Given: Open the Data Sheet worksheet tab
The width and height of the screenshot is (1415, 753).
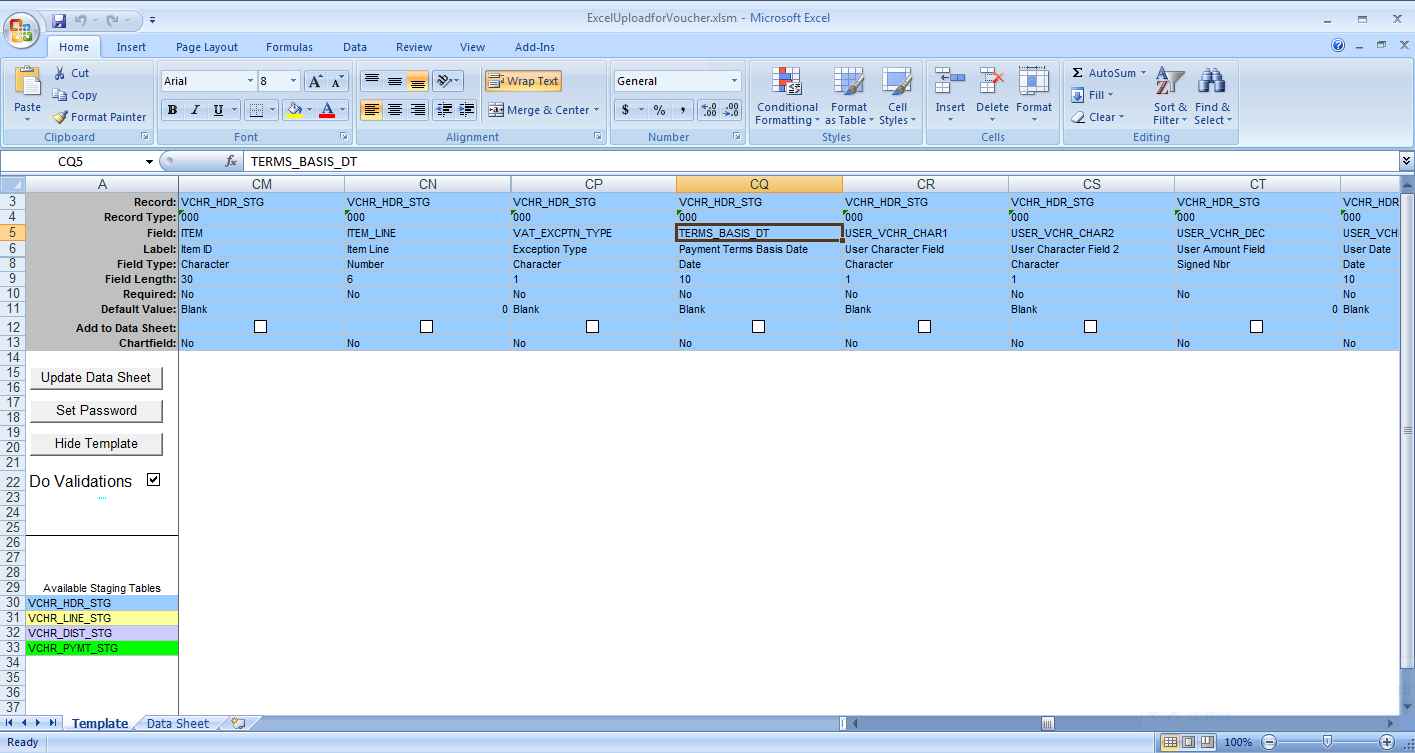Looking at the screenshot, I should click(x=176, y=723).
